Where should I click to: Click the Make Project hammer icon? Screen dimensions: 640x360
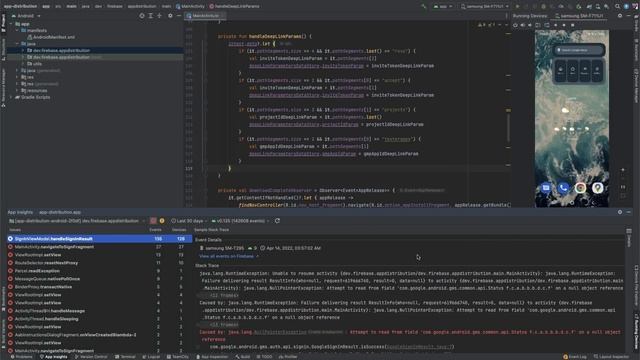(x=424, y=7)
